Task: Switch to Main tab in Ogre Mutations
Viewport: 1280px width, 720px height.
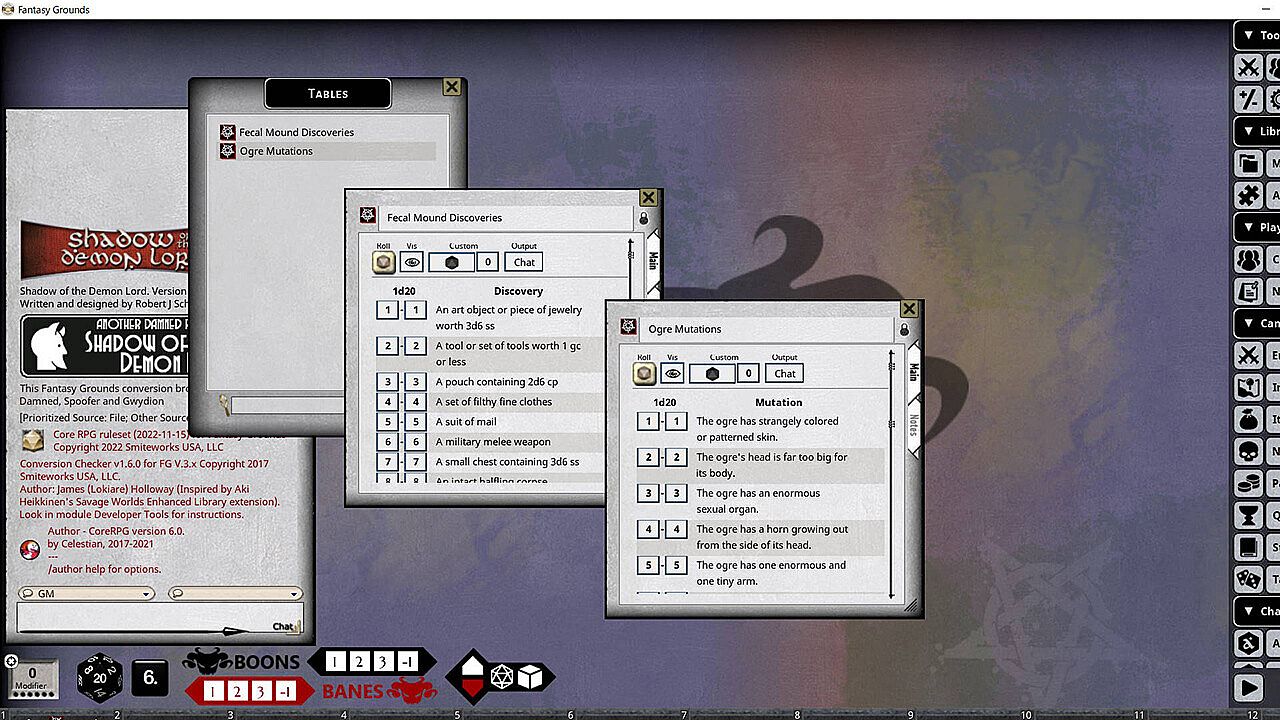Action: [x=913, y=372]
